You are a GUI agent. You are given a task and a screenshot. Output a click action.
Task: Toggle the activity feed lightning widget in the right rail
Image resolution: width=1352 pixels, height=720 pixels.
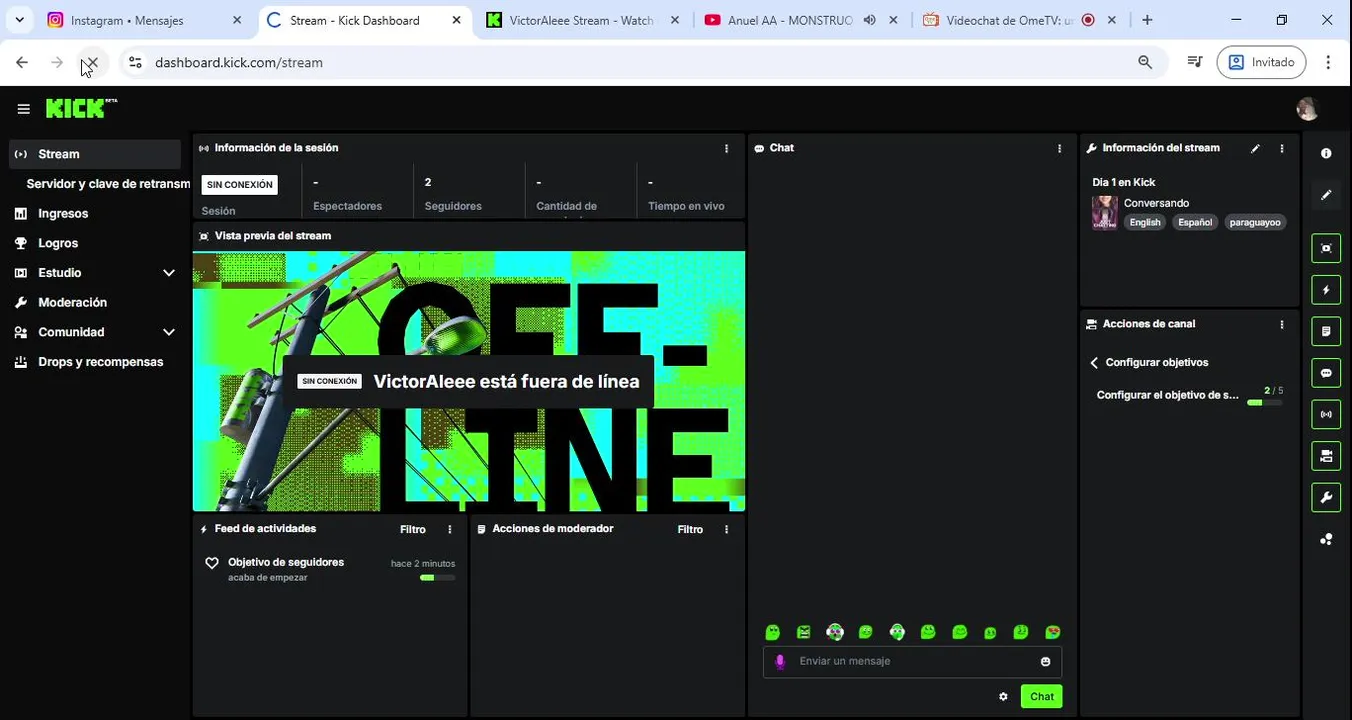(1326, 290)
